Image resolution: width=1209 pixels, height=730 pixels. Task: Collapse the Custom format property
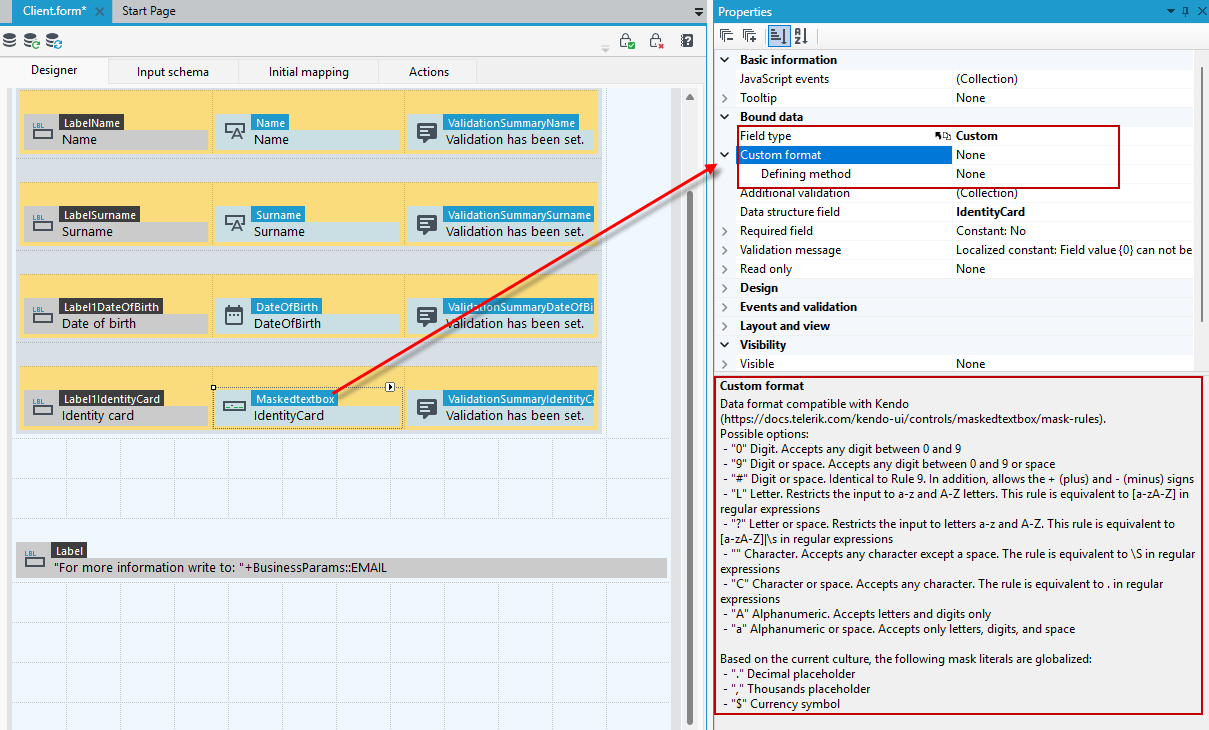(725, 155)
